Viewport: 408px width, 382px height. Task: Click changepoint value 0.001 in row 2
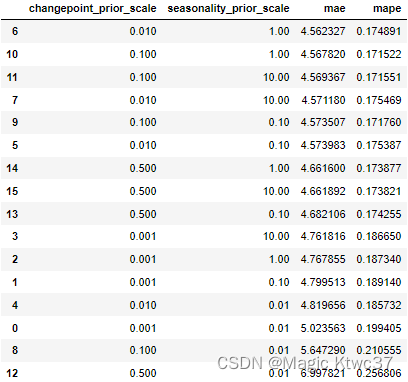pyautogui.click(x=143, y=259)
